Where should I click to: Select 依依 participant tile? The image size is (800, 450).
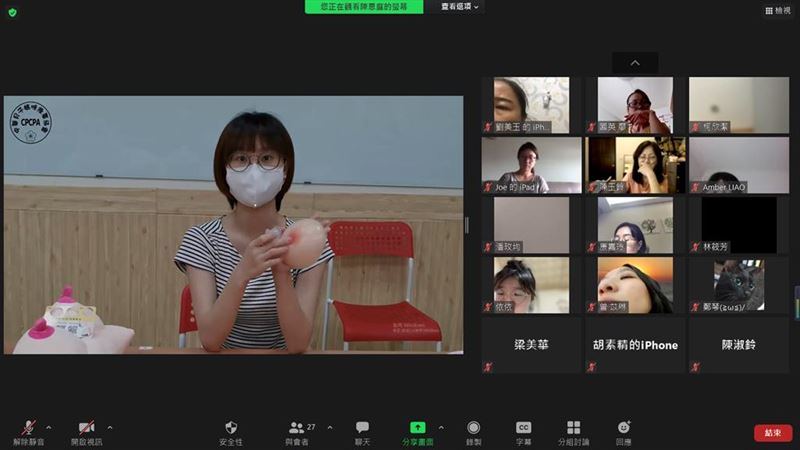click(531, 285)
